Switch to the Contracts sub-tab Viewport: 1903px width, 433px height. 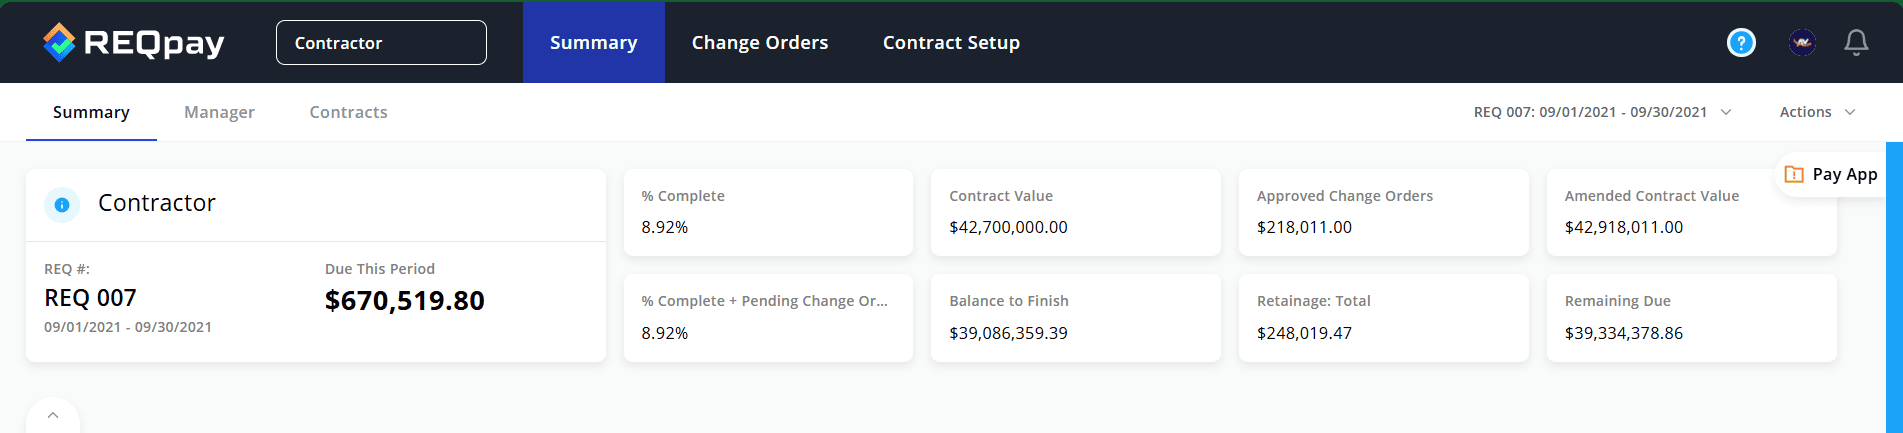pos(348,112)
